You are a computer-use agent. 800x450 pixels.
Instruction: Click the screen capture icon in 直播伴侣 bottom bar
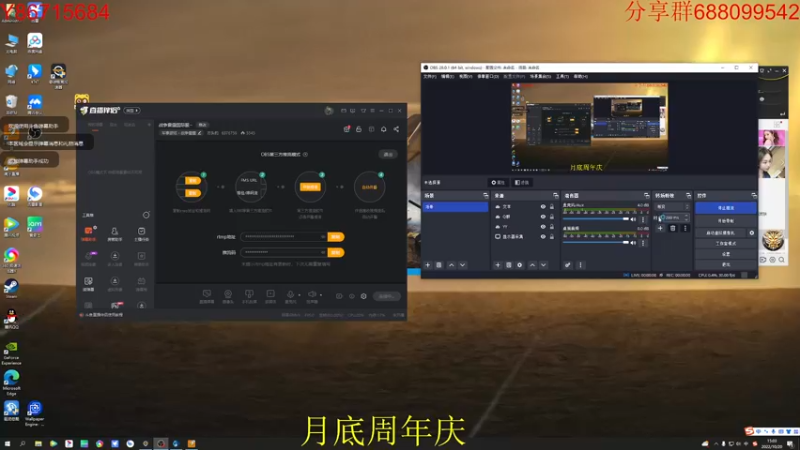[x=207, y=295]
